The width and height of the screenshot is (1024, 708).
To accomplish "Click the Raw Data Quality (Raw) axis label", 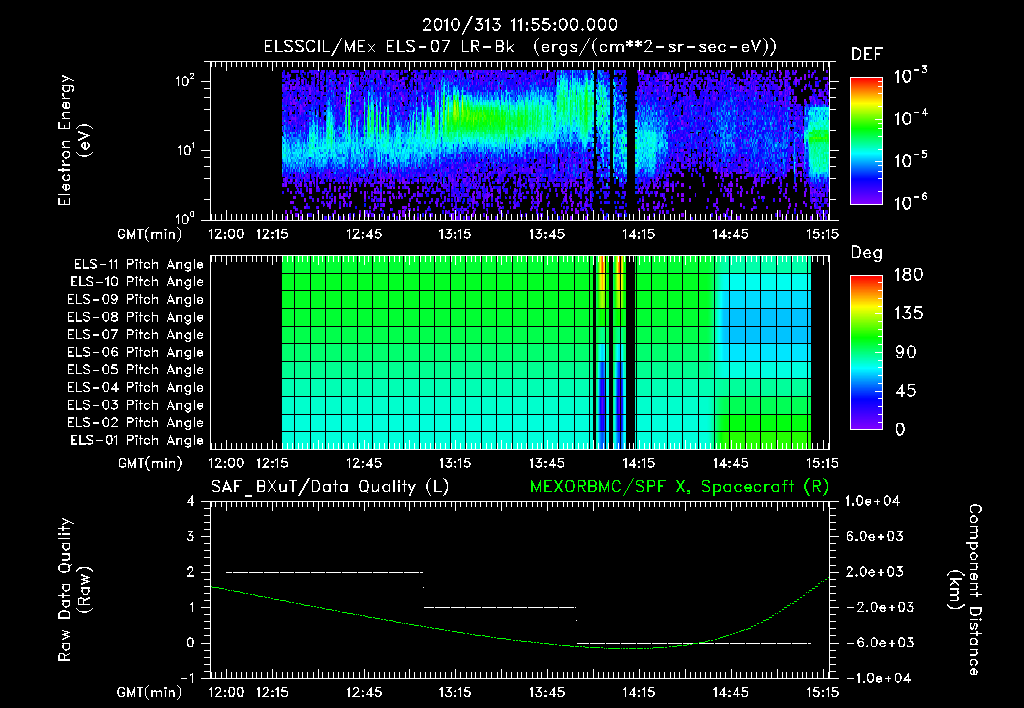I will [74, 589].
